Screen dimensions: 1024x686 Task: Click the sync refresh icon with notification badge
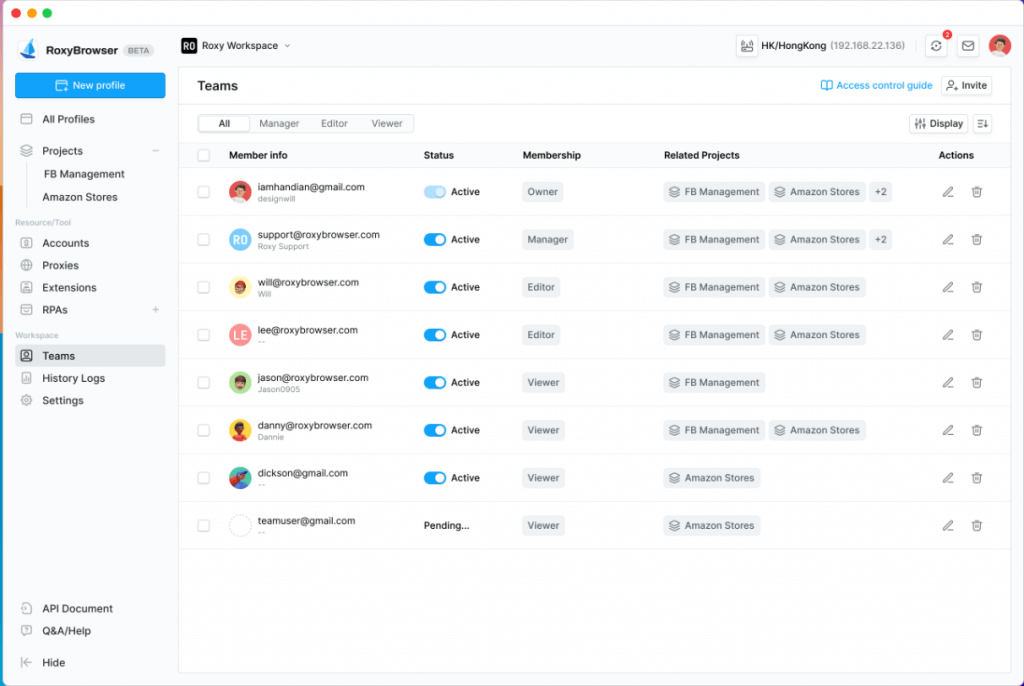936,46
